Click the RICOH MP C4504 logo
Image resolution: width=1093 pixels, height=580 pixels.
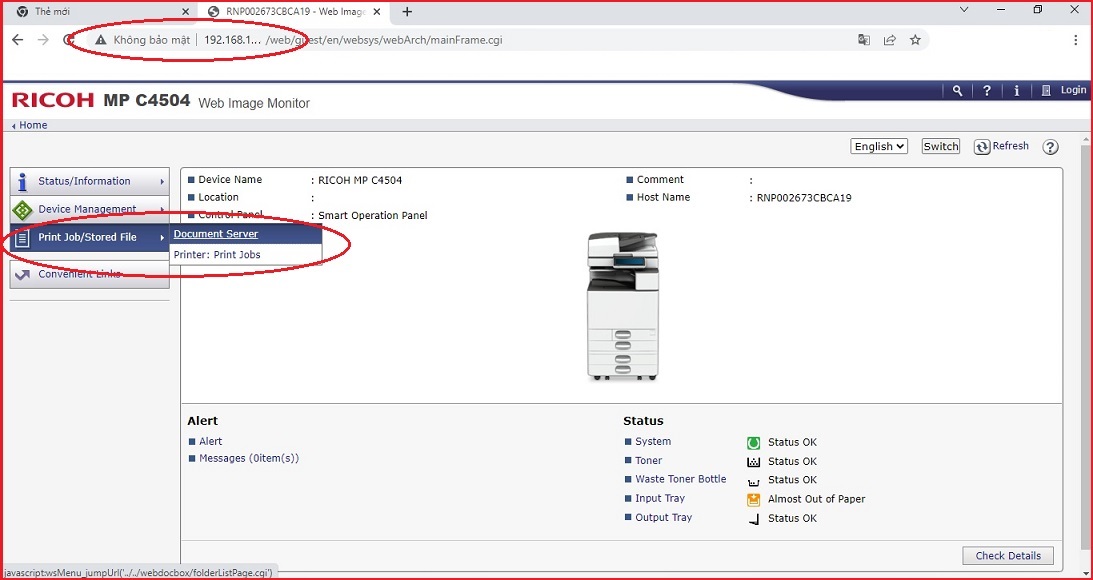click(101, 100)
